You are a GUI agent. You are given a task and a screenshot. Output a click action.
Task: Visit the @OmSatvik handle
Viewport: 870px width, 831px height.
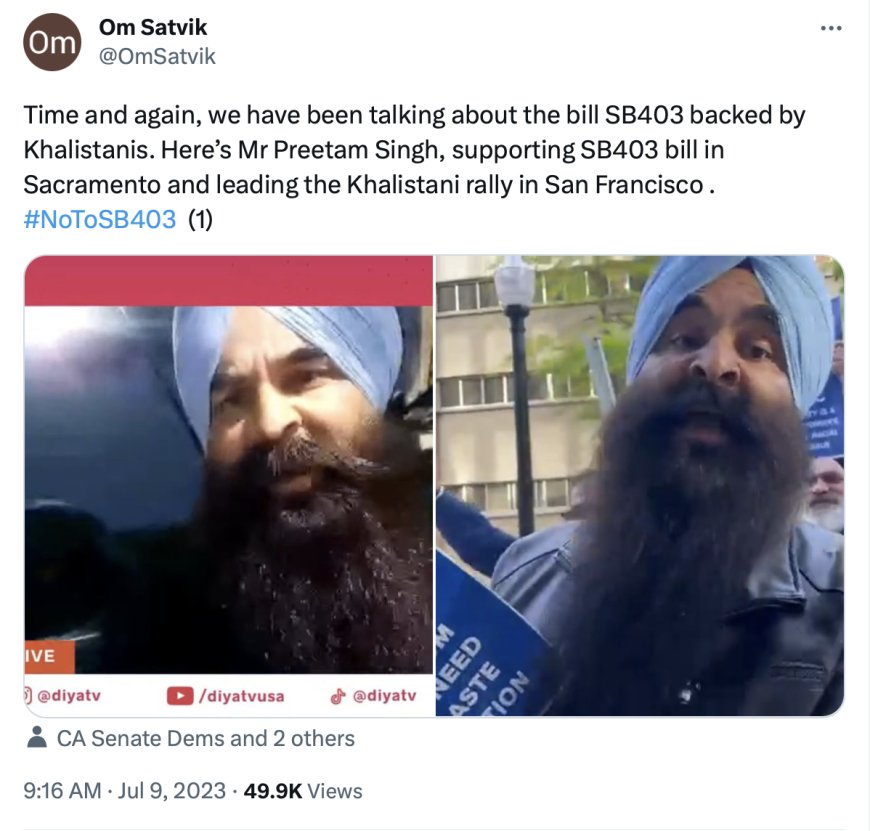tap(157, 56)
